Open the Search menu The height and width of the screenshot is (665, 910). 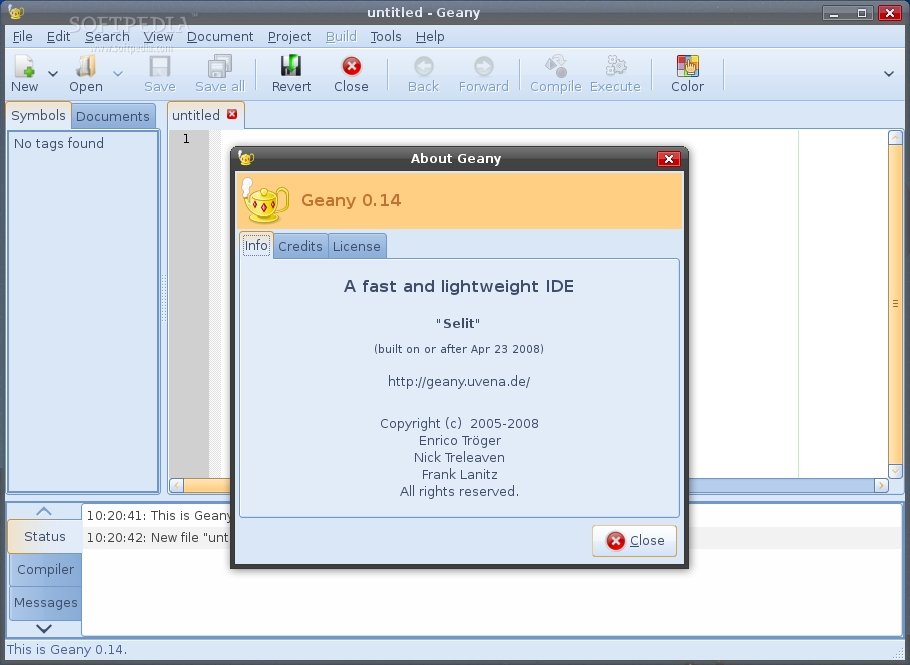point(107,37)
